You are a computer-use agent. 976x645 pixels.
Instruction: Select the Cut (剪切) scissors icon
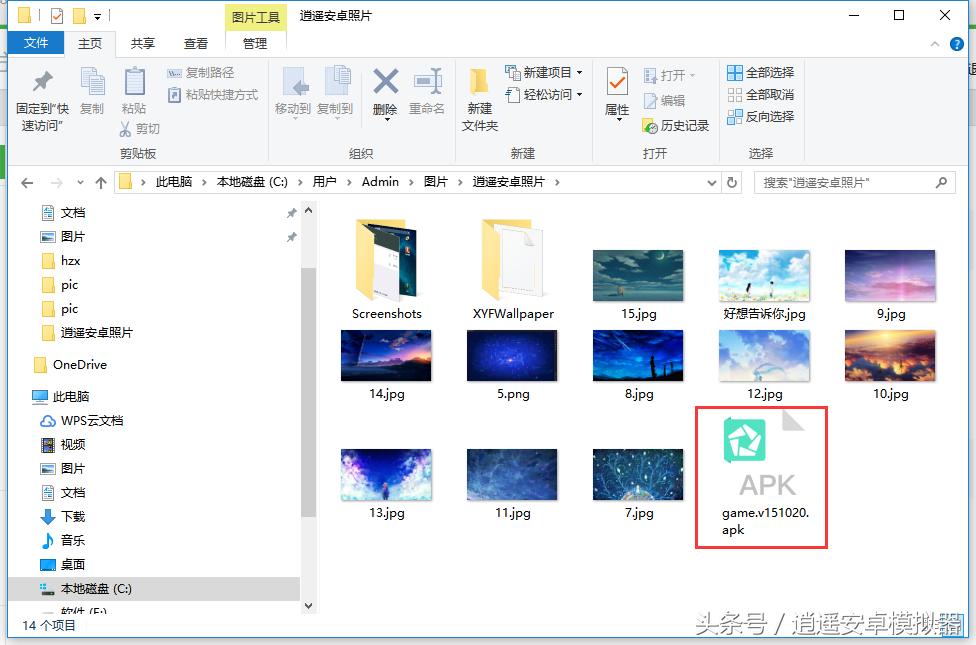pyautogui.click(x=126, y=129)
